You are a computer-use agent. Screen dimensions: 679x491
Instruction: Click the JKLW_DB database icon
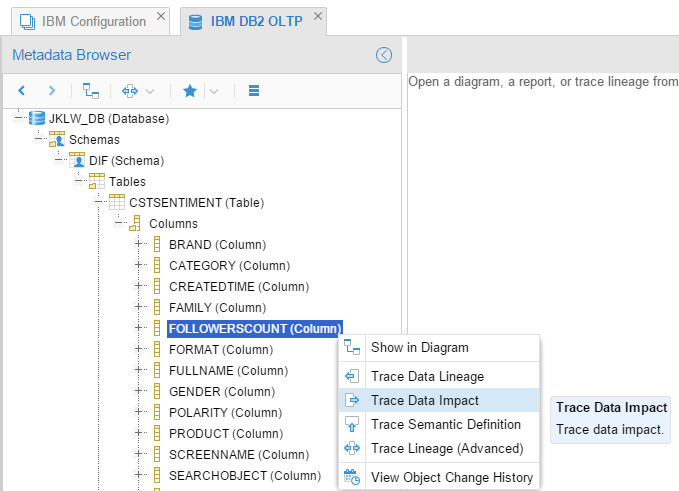pyautogui.click(x=37, y=118)
